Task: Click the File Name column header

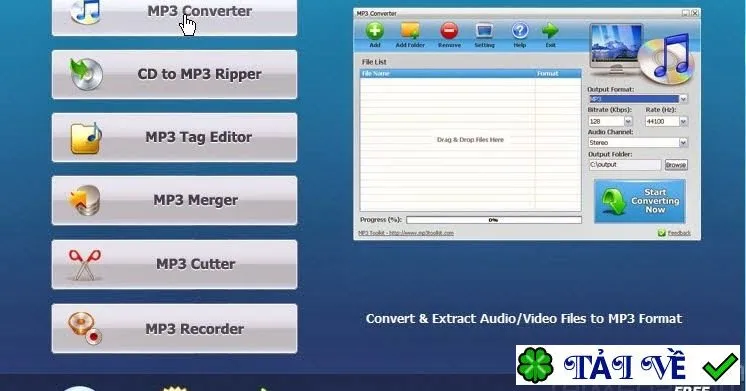Action: pos(448,74)
